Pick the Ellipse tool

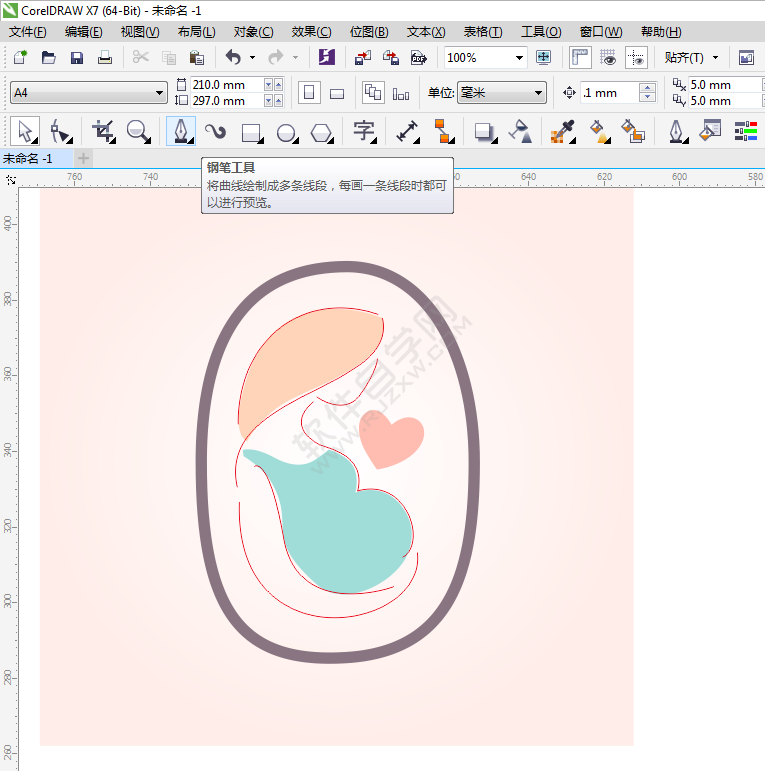pos(286,131)
